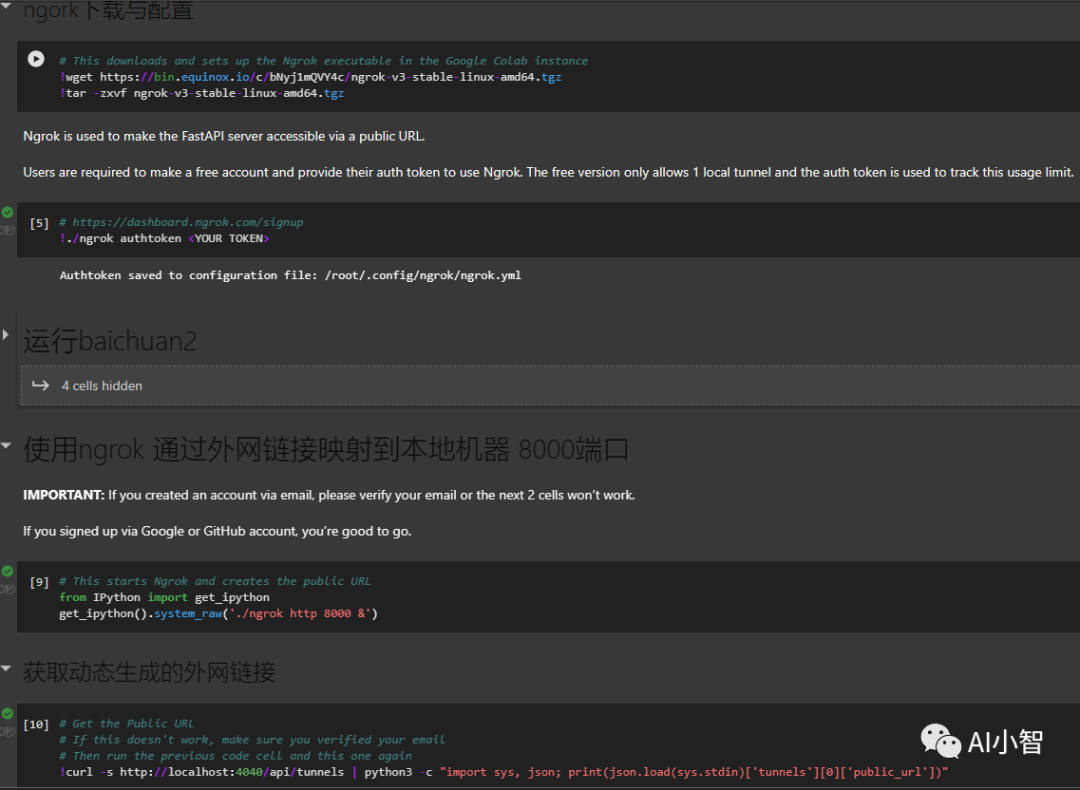
Task: Click the Authtoken saved output line
Action: coord(290,275)
